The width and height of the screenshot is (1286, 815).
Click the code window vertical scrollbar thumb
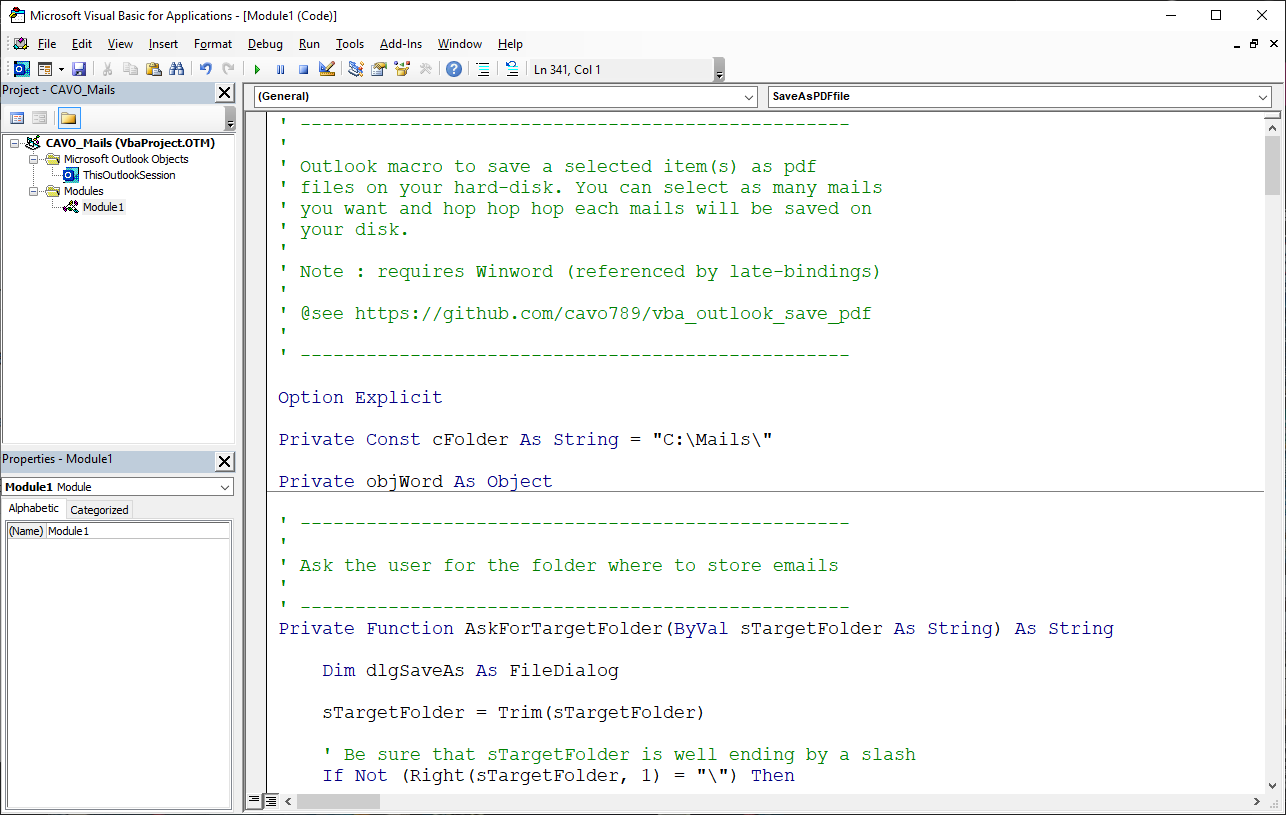pyautogui.click(x=1272, y=165)
